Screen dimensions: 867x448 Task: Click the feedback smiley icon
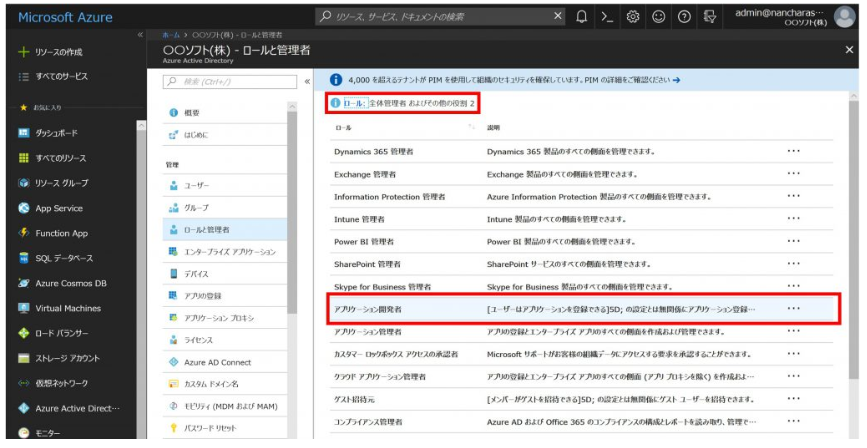[x=659, y=17]
